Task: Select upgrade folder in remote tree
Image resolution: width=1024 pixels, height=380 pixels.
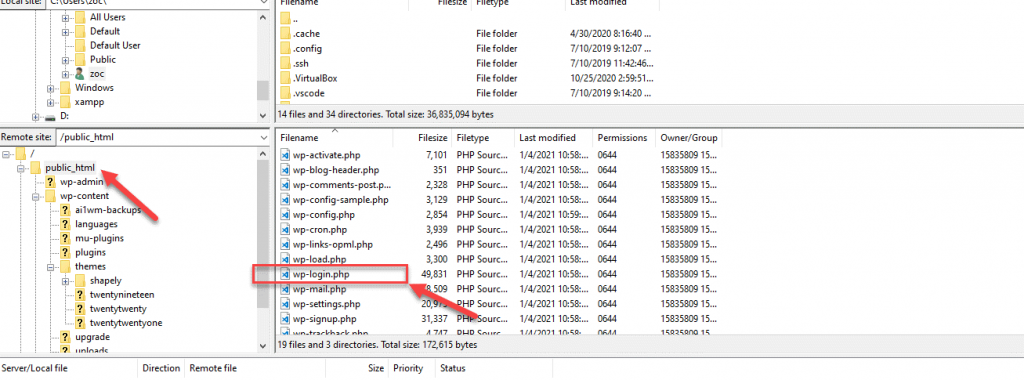Action: pyautogui.click(x=92, y=337)
